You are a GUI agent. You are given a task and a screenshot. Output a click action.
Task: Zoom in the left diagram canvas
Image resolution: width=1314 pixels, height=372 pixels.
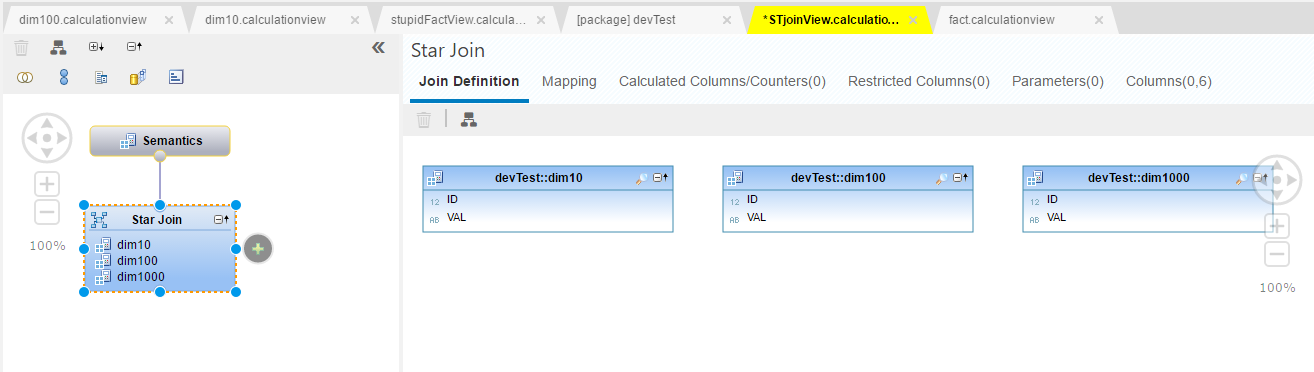pyautogui.click(x=47, y=184)
